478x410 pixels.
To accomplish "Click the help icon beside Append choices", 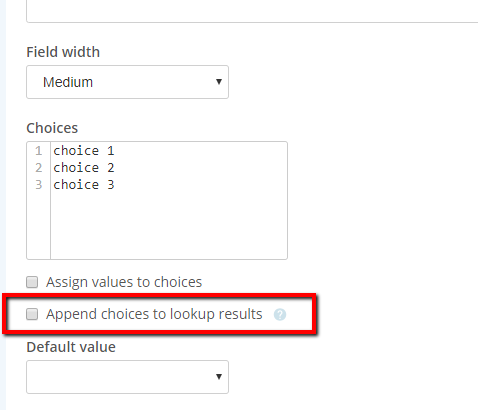I will [280, 314].
